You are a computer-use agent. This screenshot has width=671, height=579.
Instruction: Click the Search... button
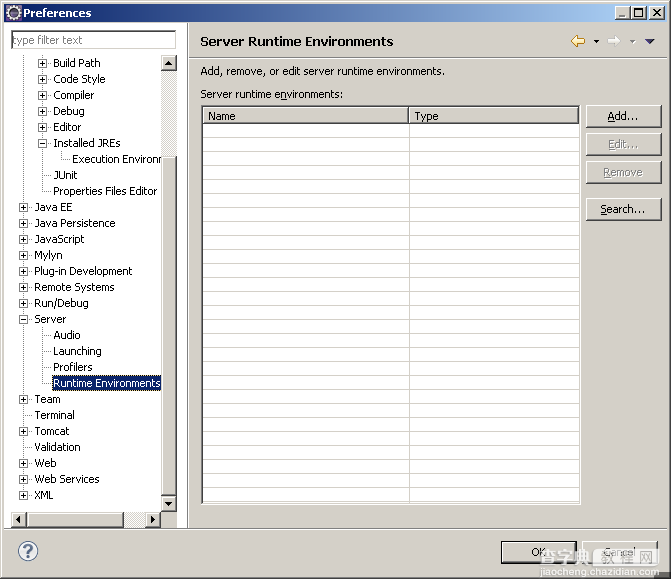click(623, 209)
